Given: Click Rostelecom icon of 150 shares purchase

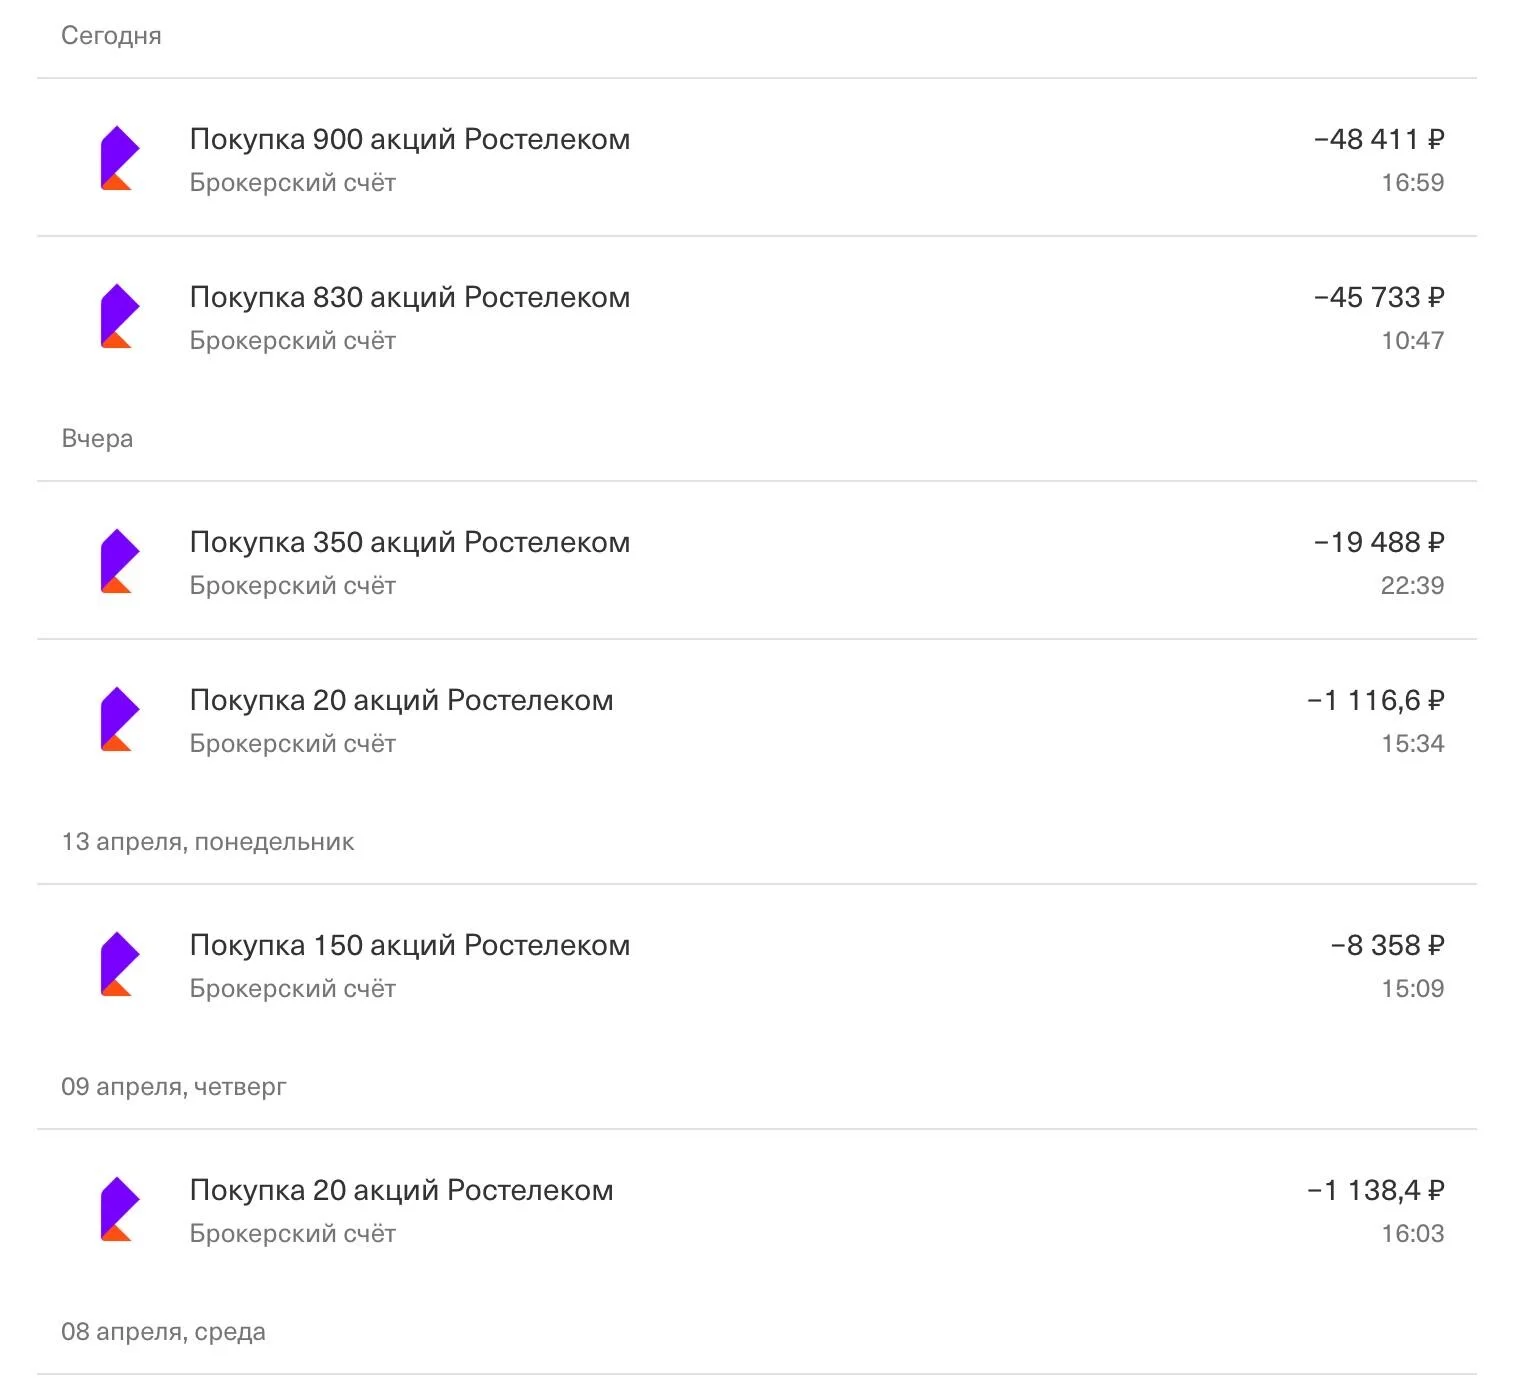Looking at the screenshot, I should (x=119, y=964).
